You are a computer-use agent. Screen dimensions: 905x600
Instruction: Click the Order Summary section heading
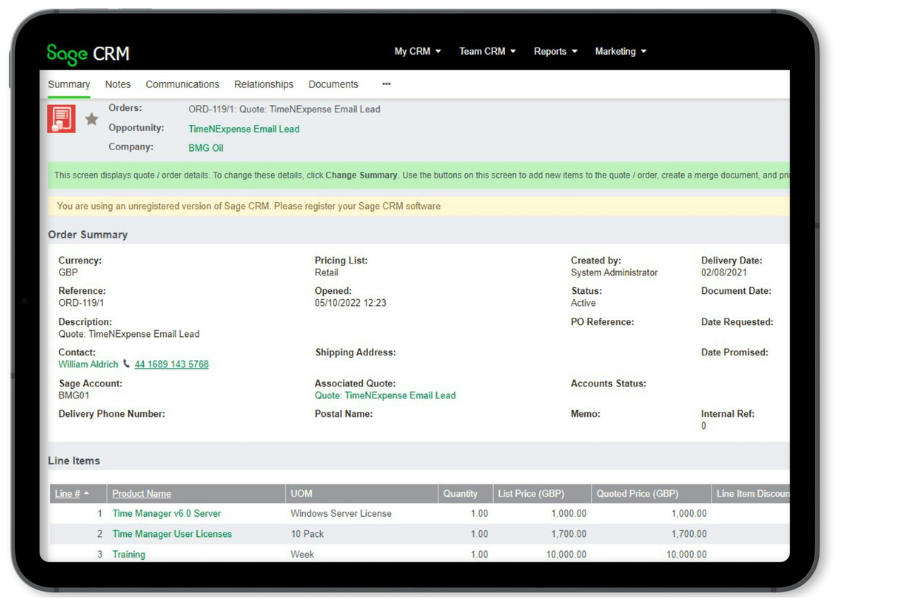[x=88, y=235]
